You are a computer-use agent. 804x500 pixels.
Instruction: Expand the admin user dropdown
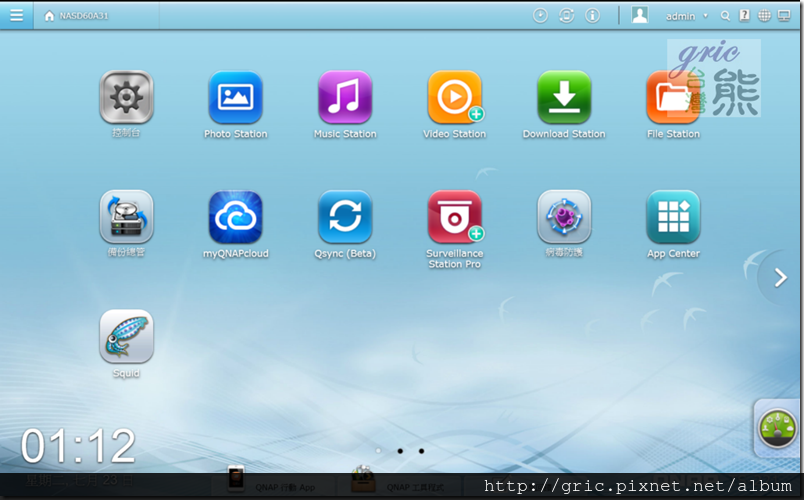706,16
